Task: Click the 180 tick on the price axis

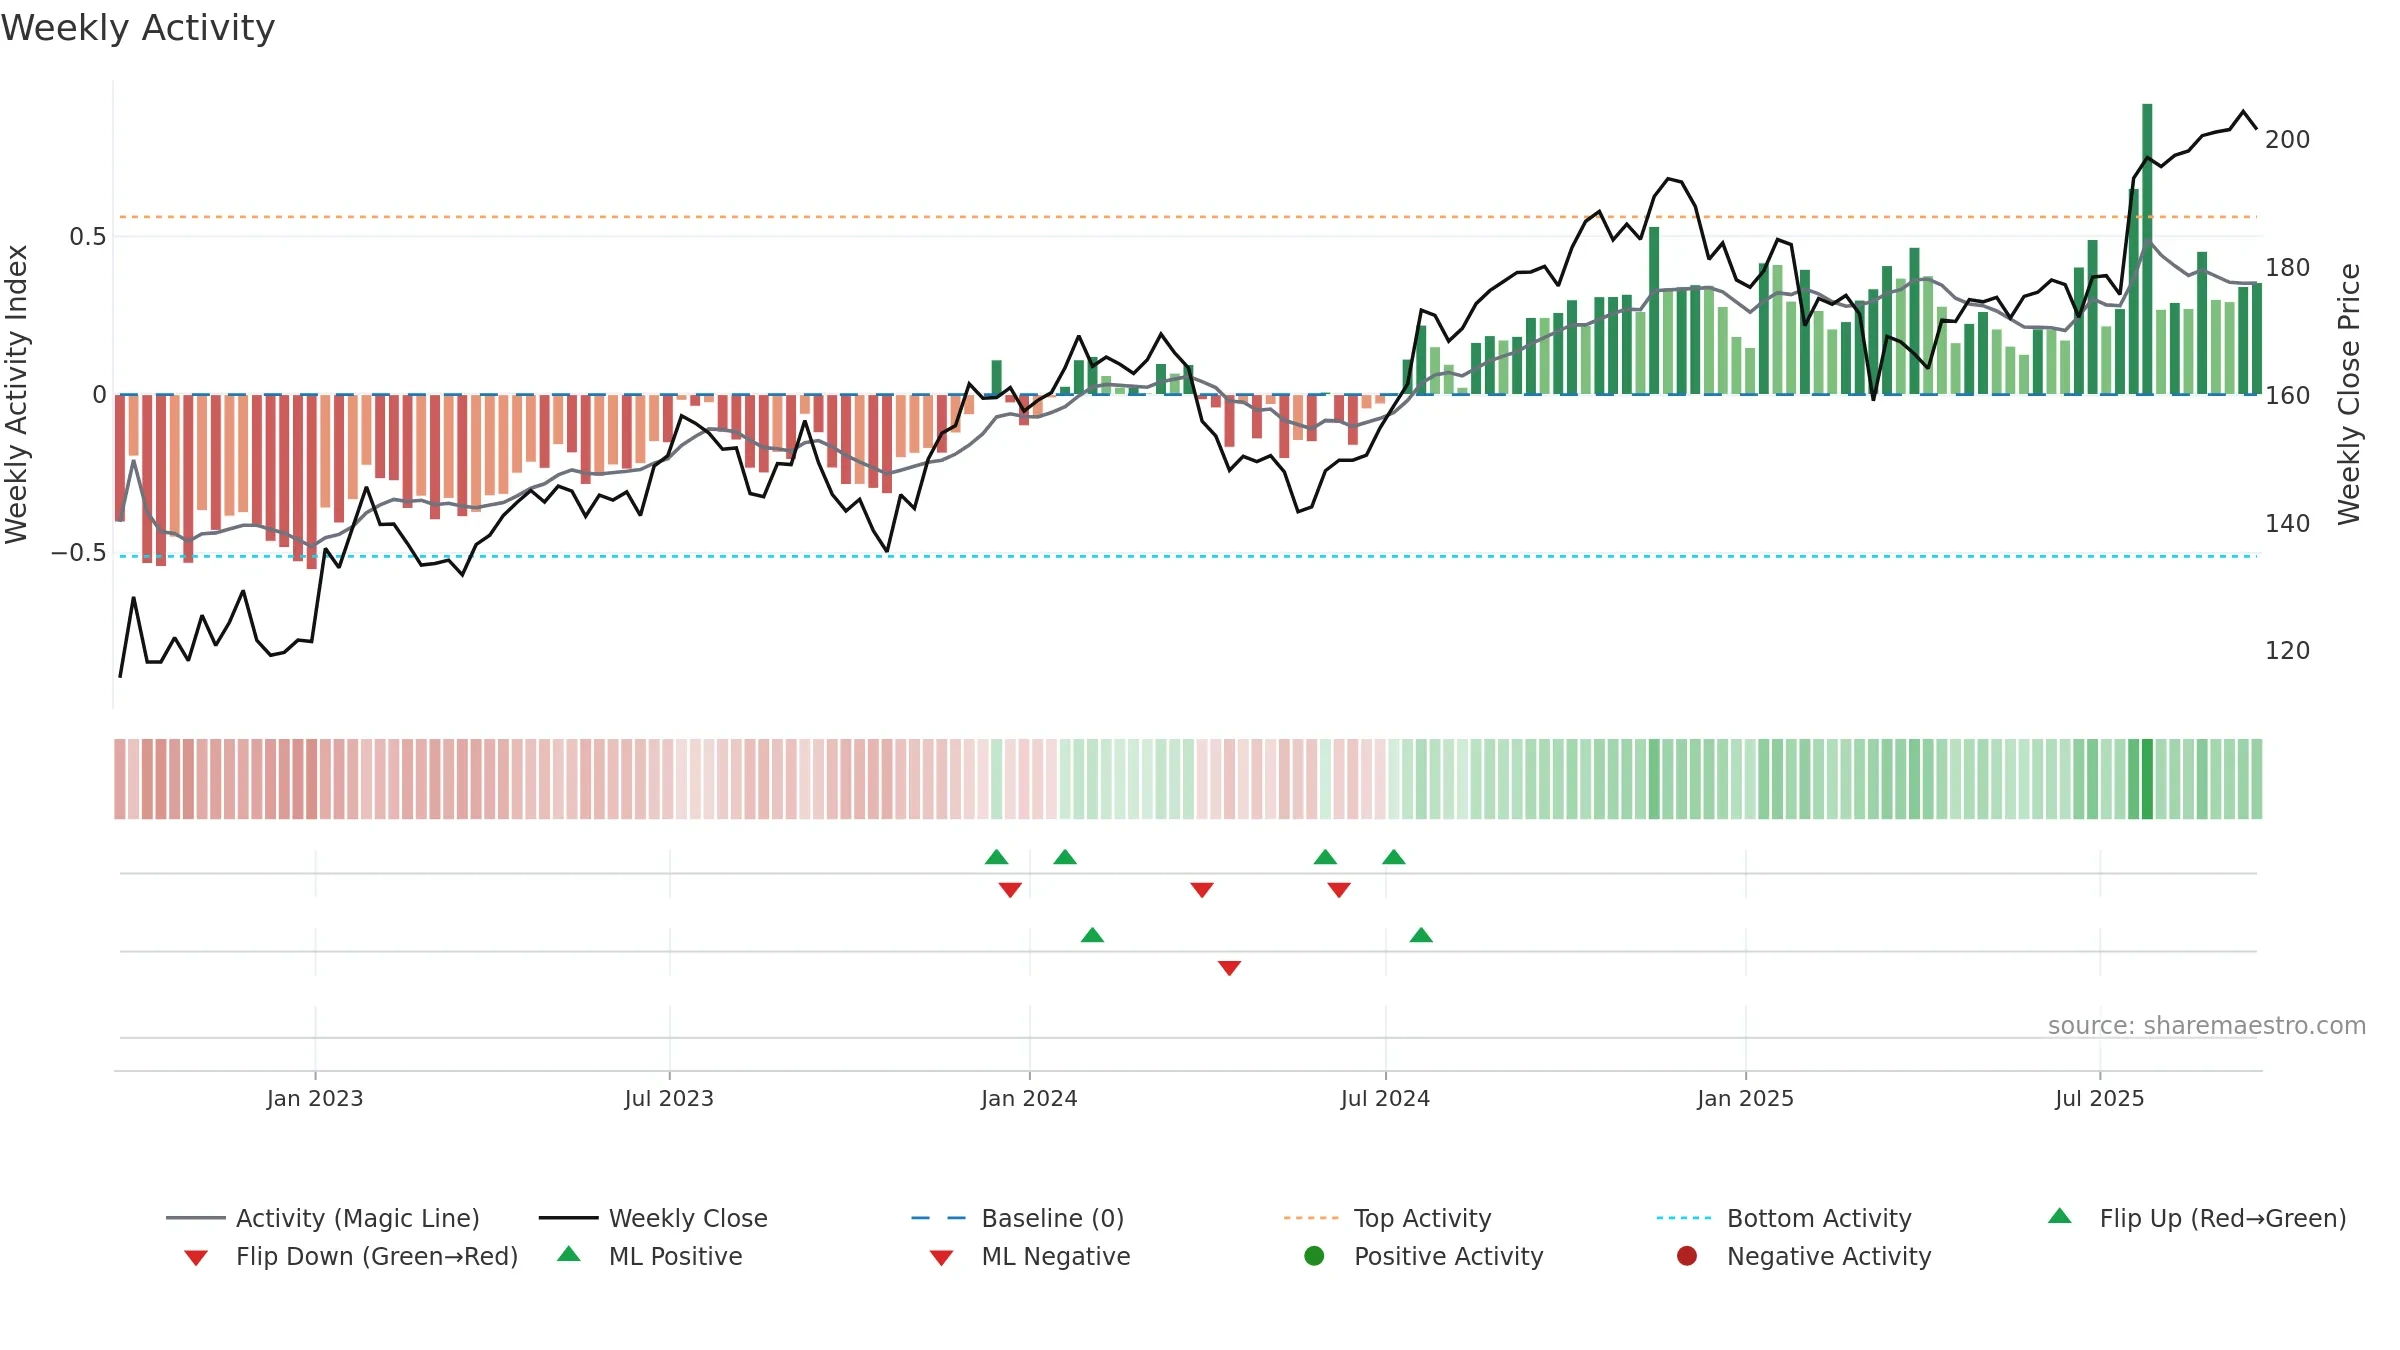Action: (x=2288, y=268)
